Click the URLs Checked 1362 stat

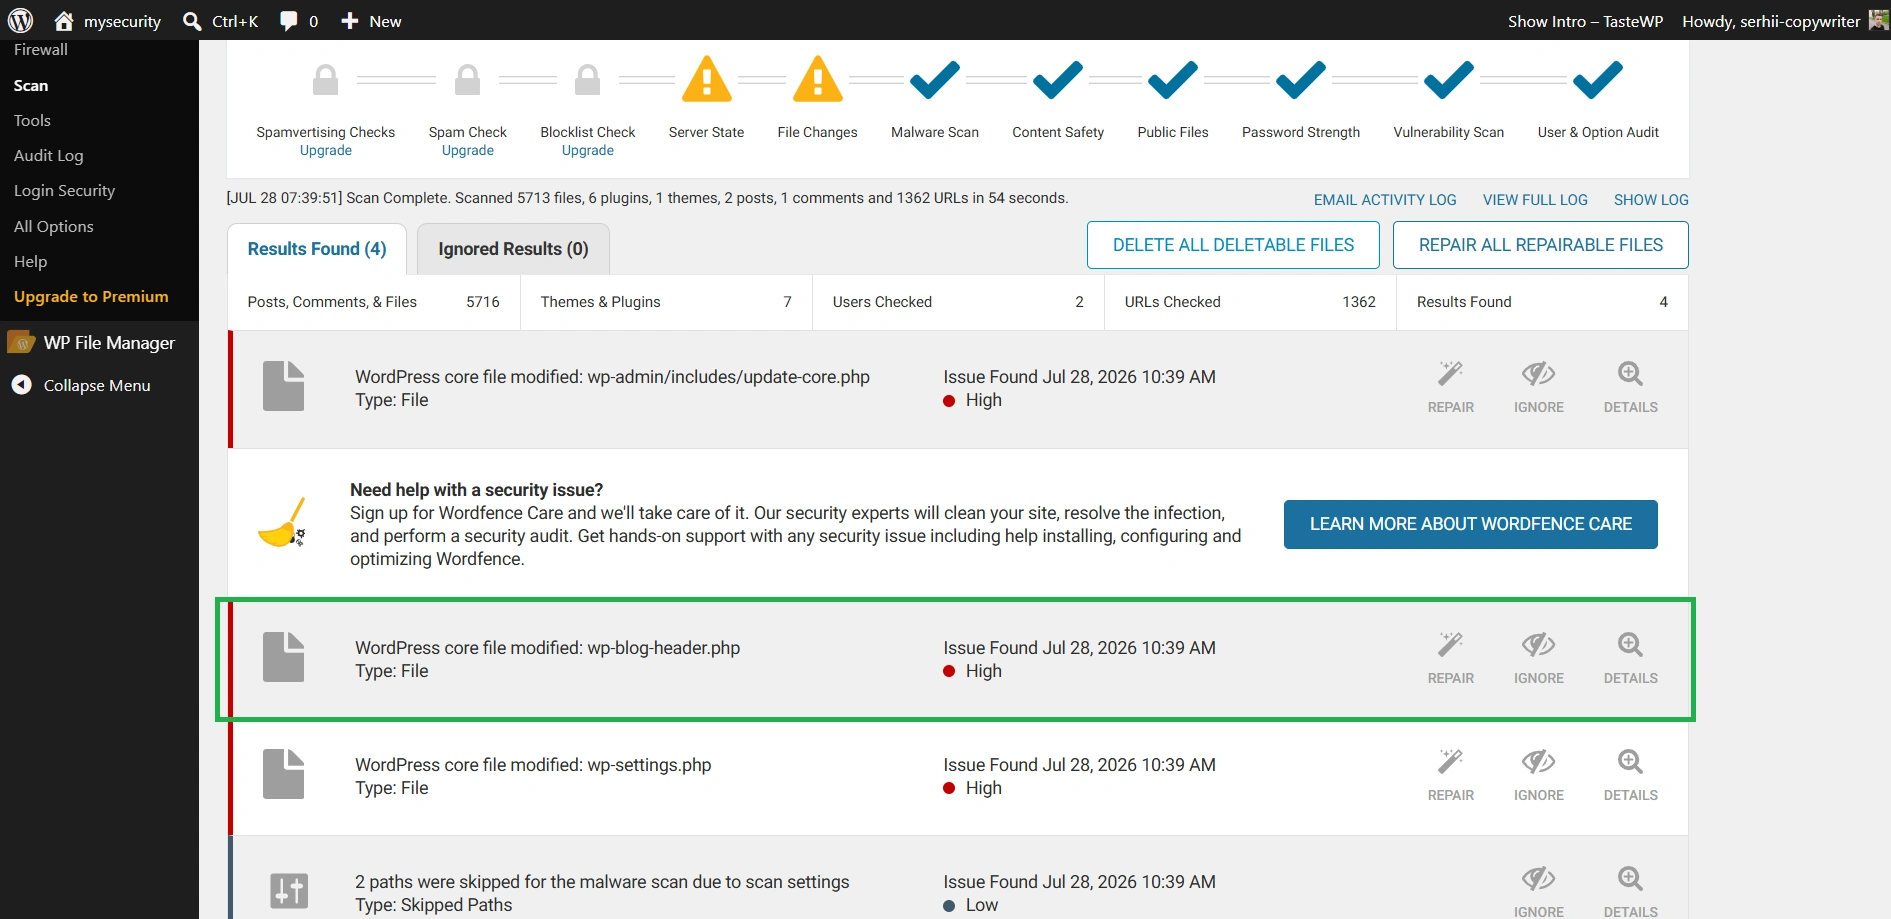pyautogui.click(x=1250, y=302)
